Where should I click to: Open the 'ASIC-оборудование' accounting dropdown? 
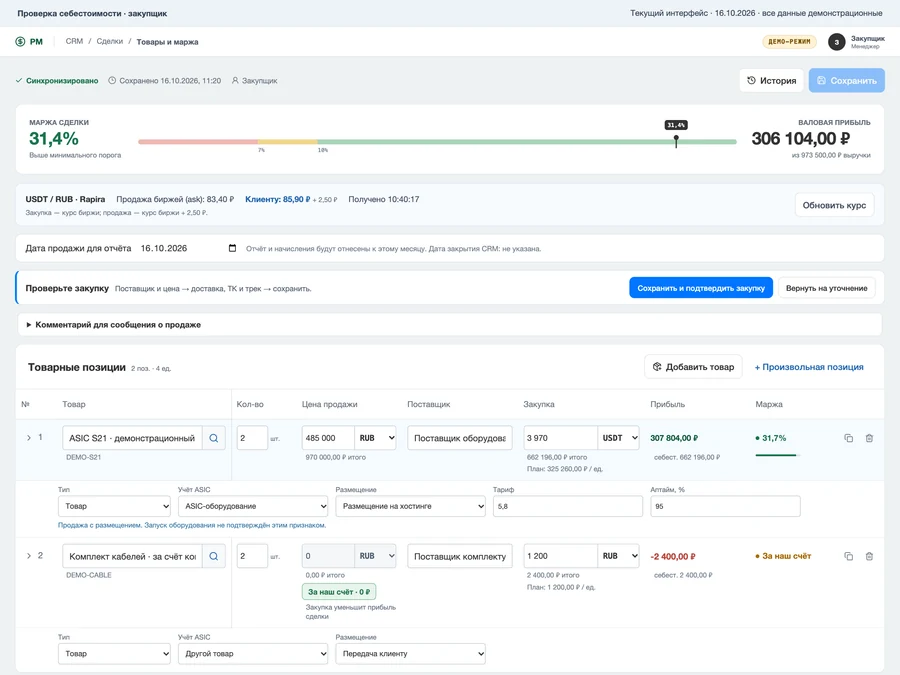[x=253, y=506]
